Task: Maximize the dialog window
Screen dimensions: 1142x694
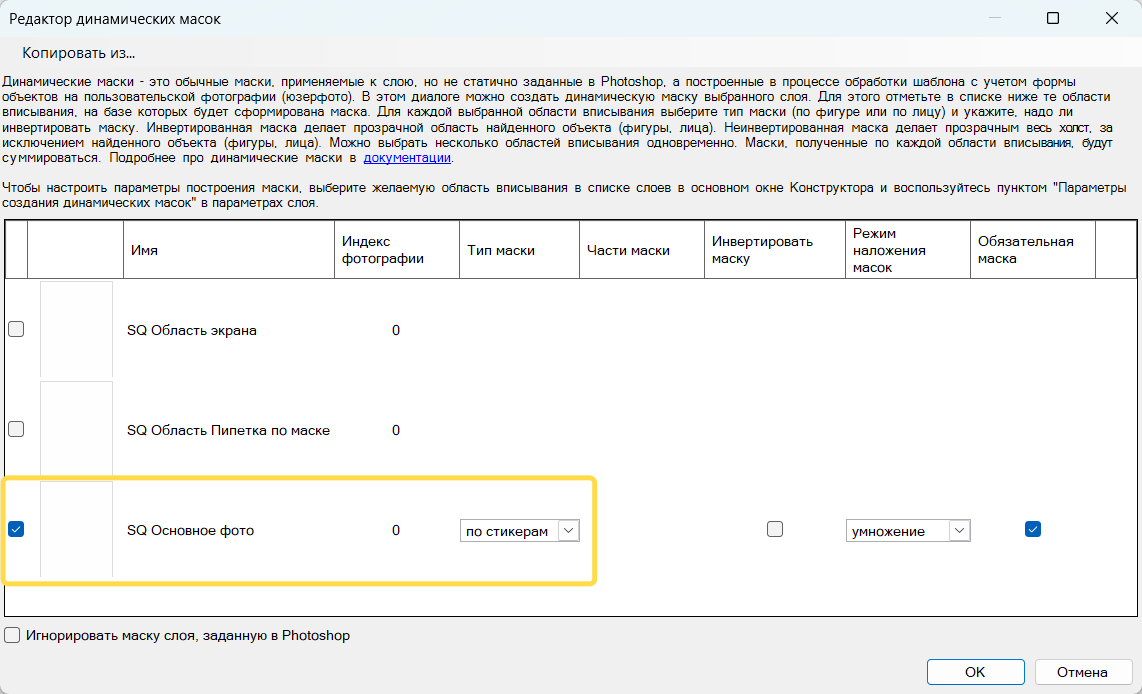Action: point(1053,18)
